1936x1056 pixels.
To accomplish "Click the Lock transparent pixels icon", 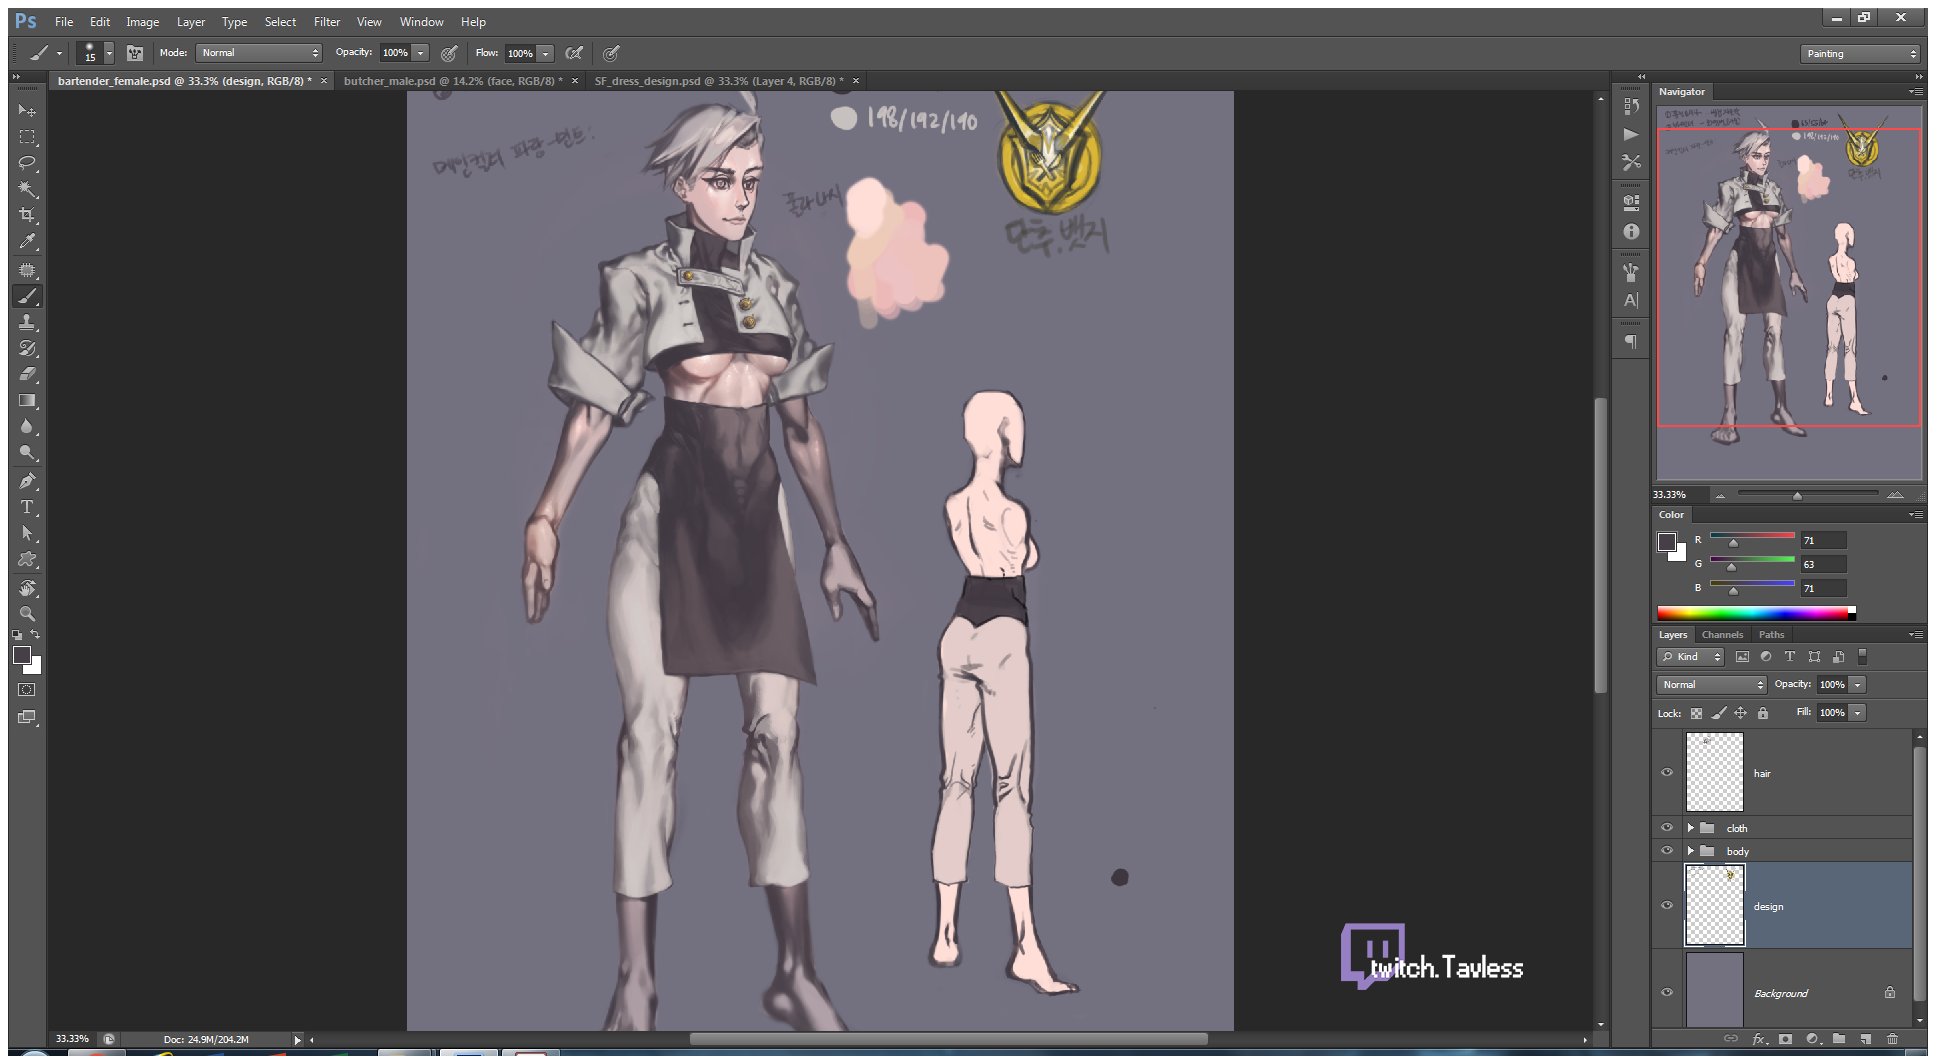I will pos(1696,713).
